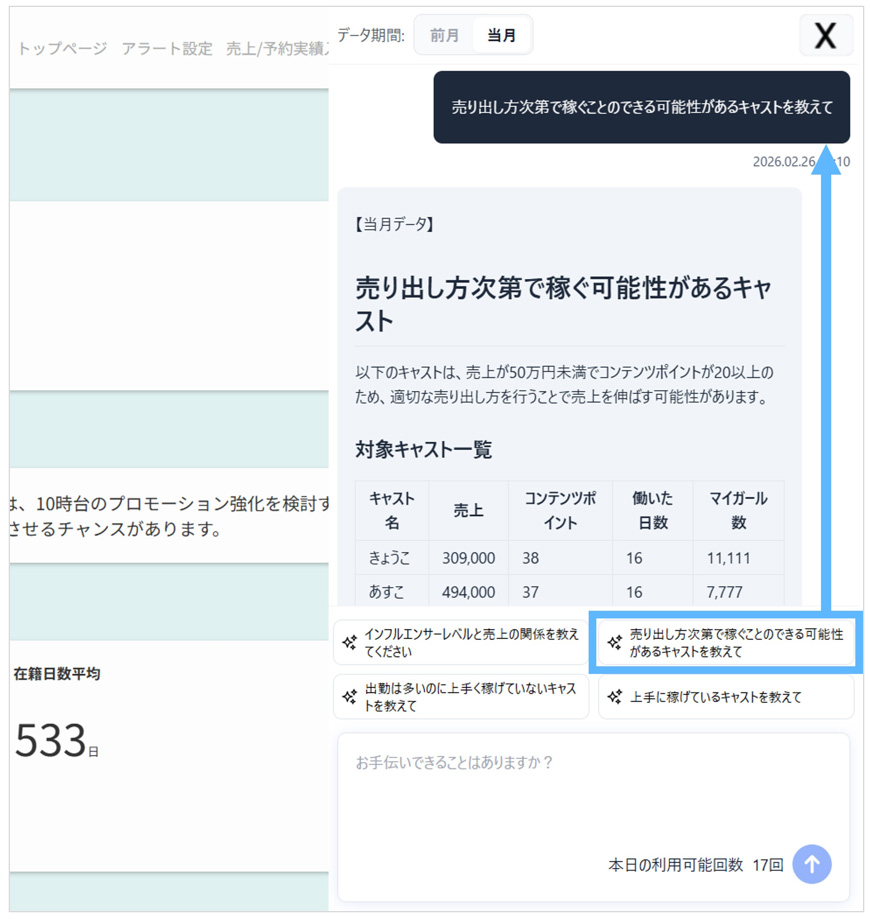Send the message with the arrow button
The image size is (870, 919).
(x=811, y=864)
